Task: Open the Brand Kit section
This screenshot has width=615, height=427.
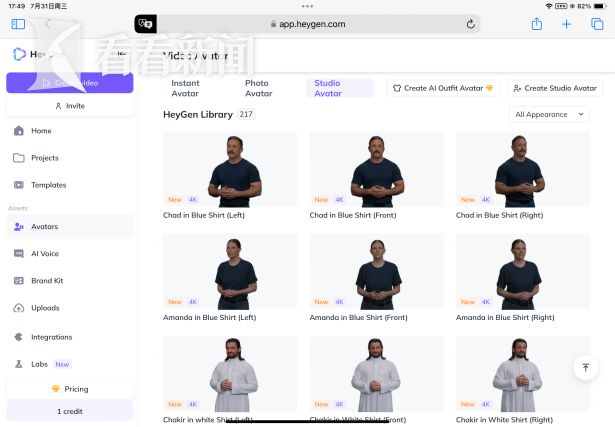Action: (70, 280)
